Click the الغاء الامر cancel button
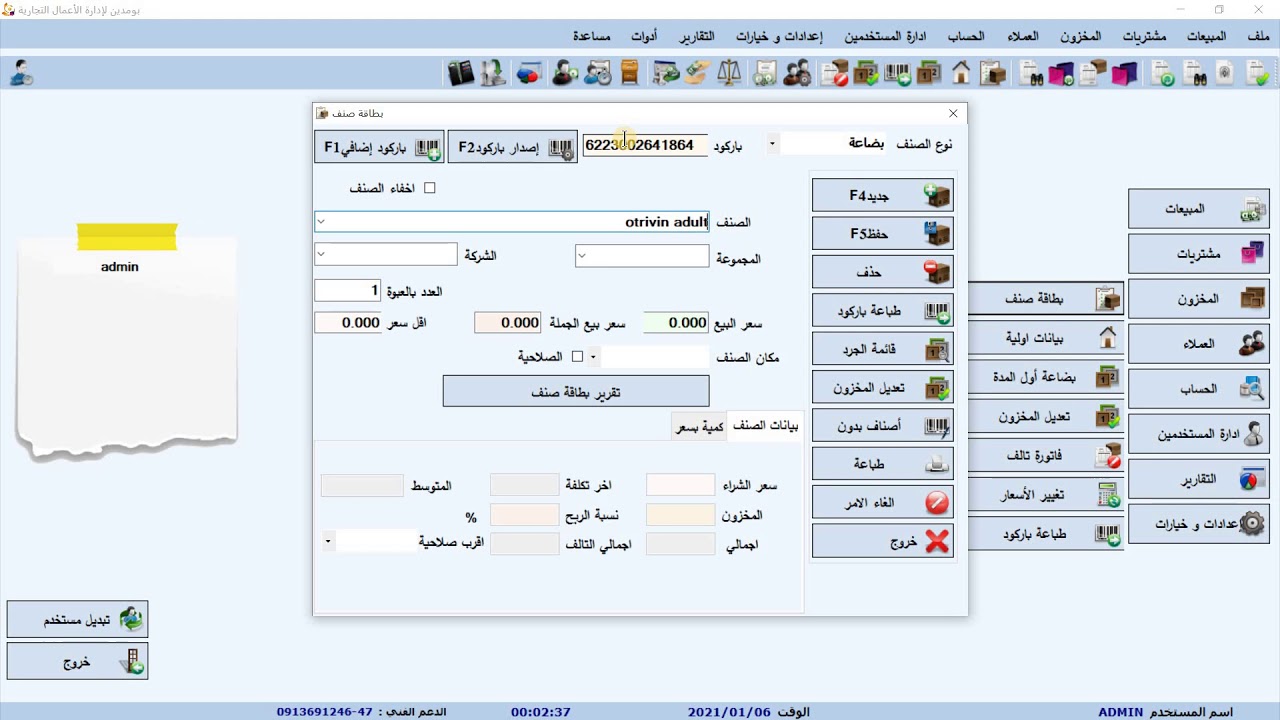 883,503
